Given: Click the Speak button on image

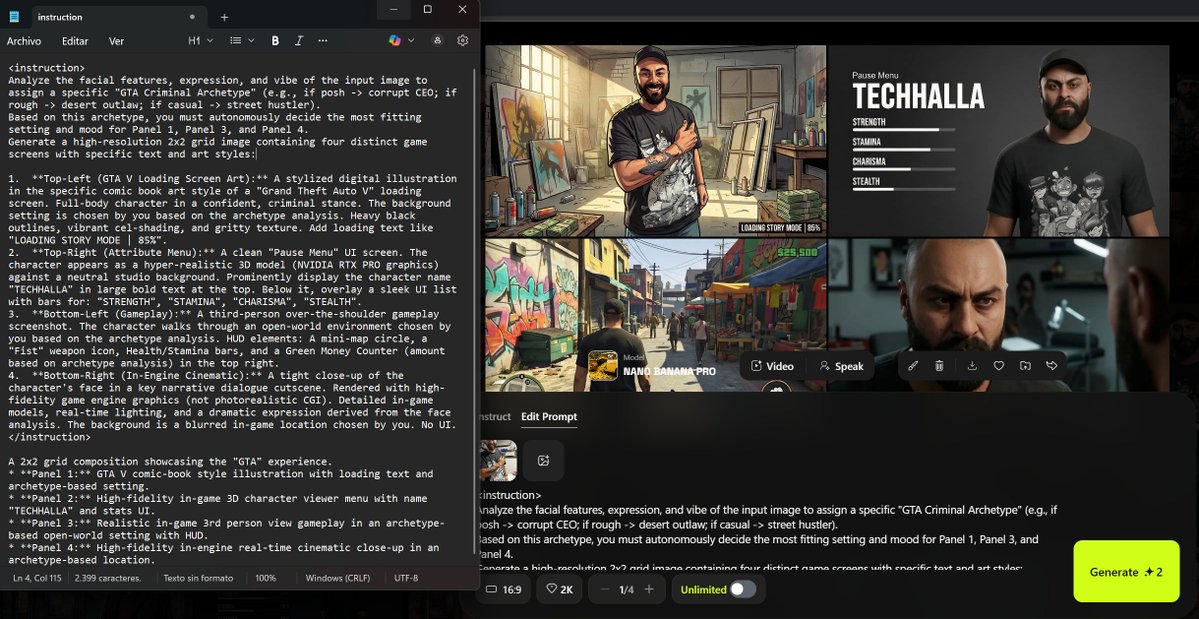Looking at the screenshot, I should click(841, 366).
